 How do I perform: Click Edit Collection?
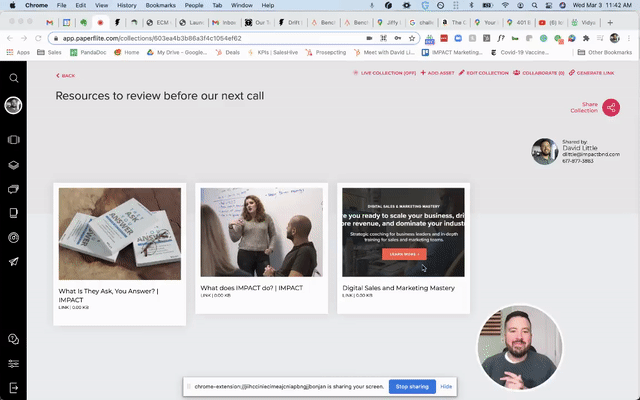[484, 73]
